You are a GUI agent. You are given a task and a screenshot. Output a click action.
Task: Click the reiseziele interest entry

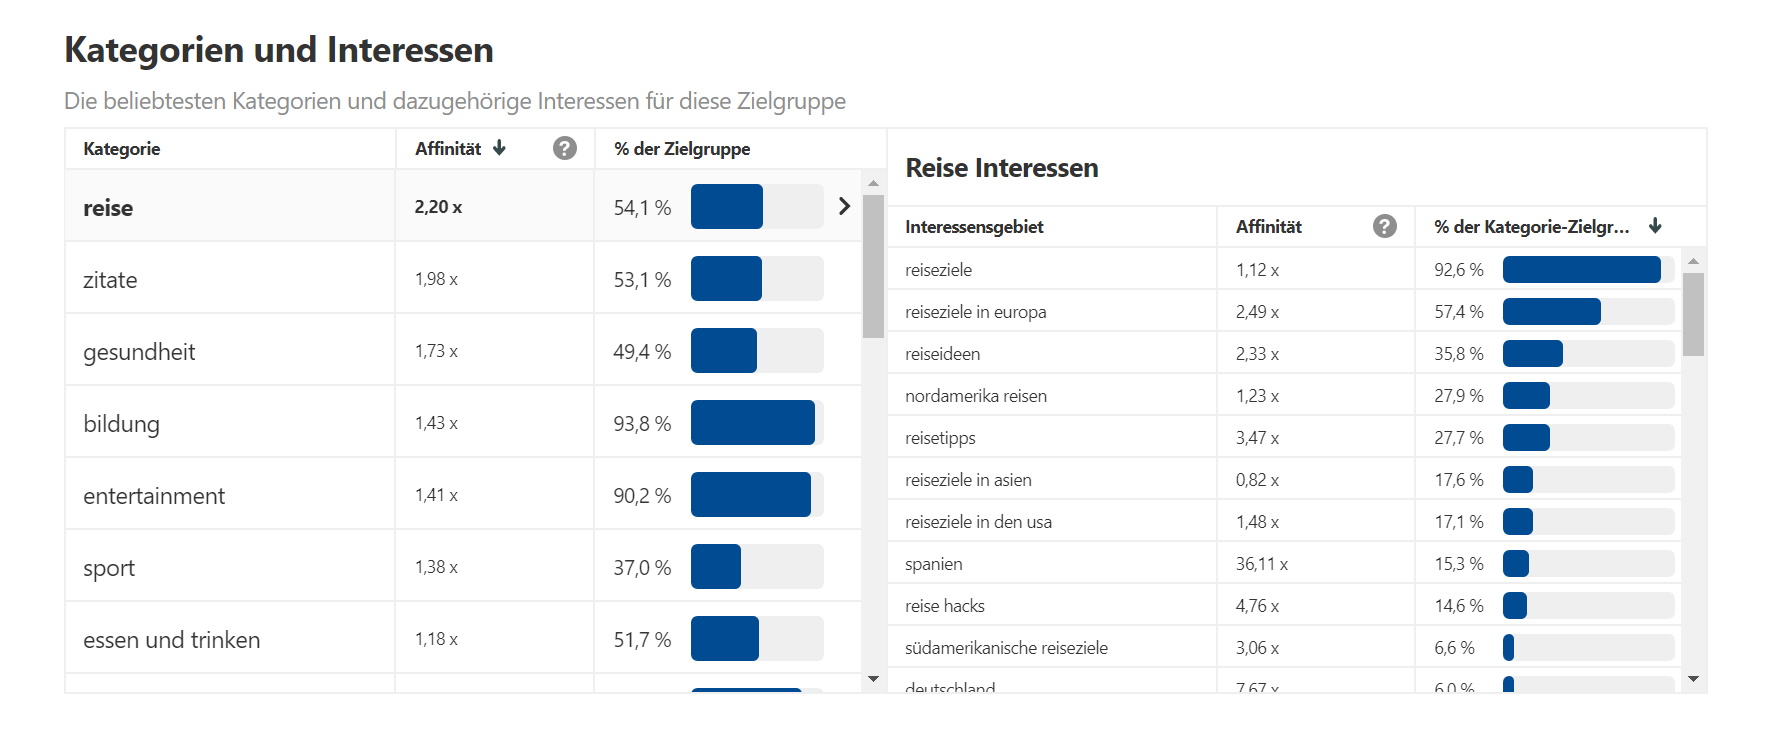pyautogui.click(x=940, y=269)
